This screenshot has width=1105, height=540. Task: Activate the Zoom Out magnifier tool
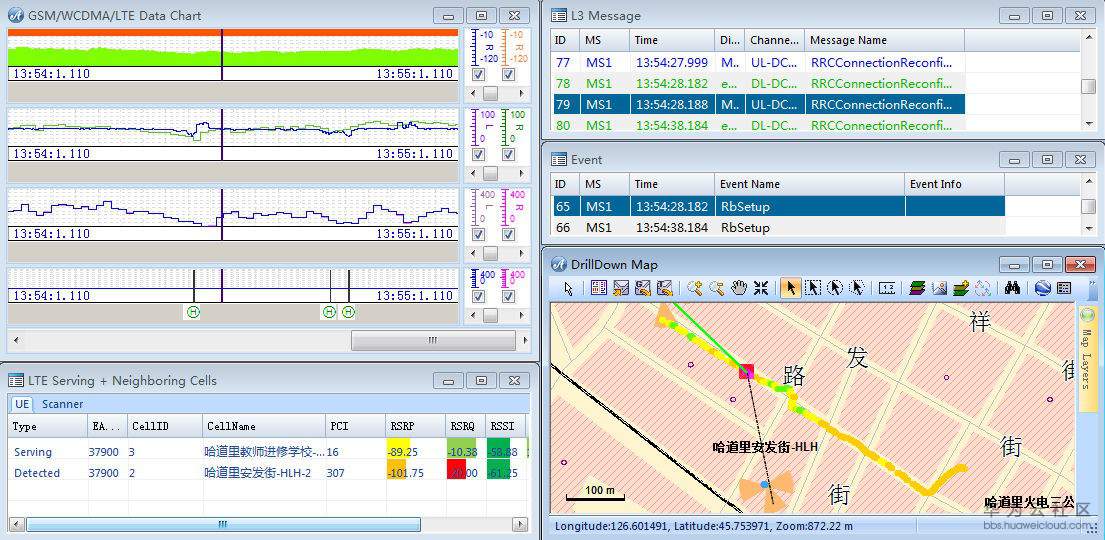coord(717,288)
